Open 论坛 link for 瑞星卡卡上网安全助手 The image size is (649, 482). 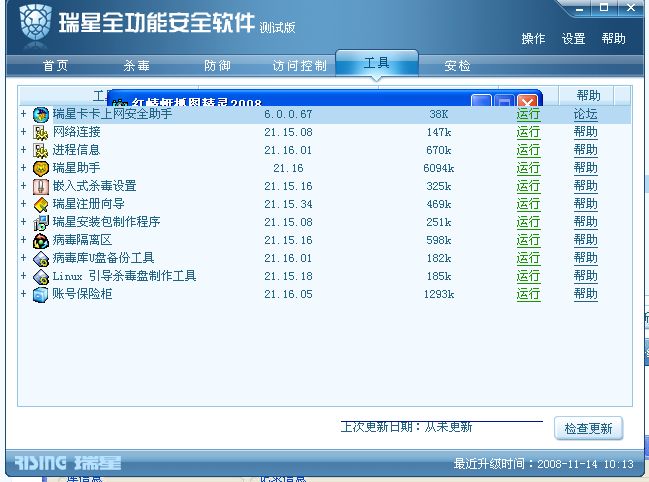click(586, 114)
